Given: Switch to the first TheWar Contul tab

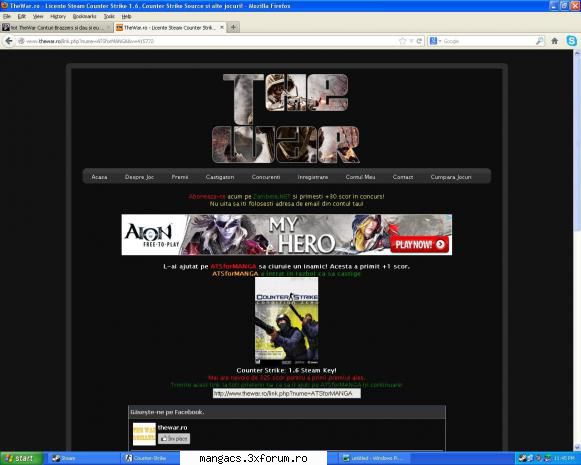Looking at the screenshot, I should click(x=56, y=27).
